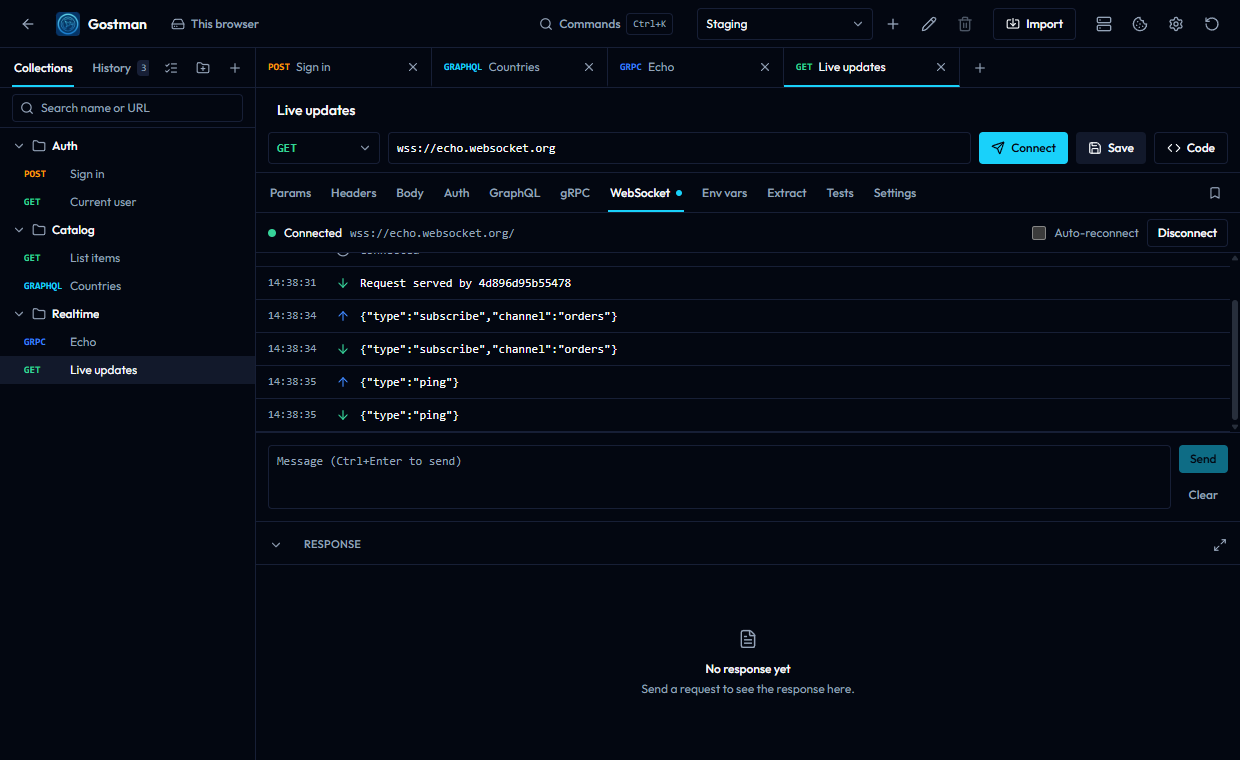Close the Live updates tab
Viewport: 1240px width, 760px height.
point(941,67)
